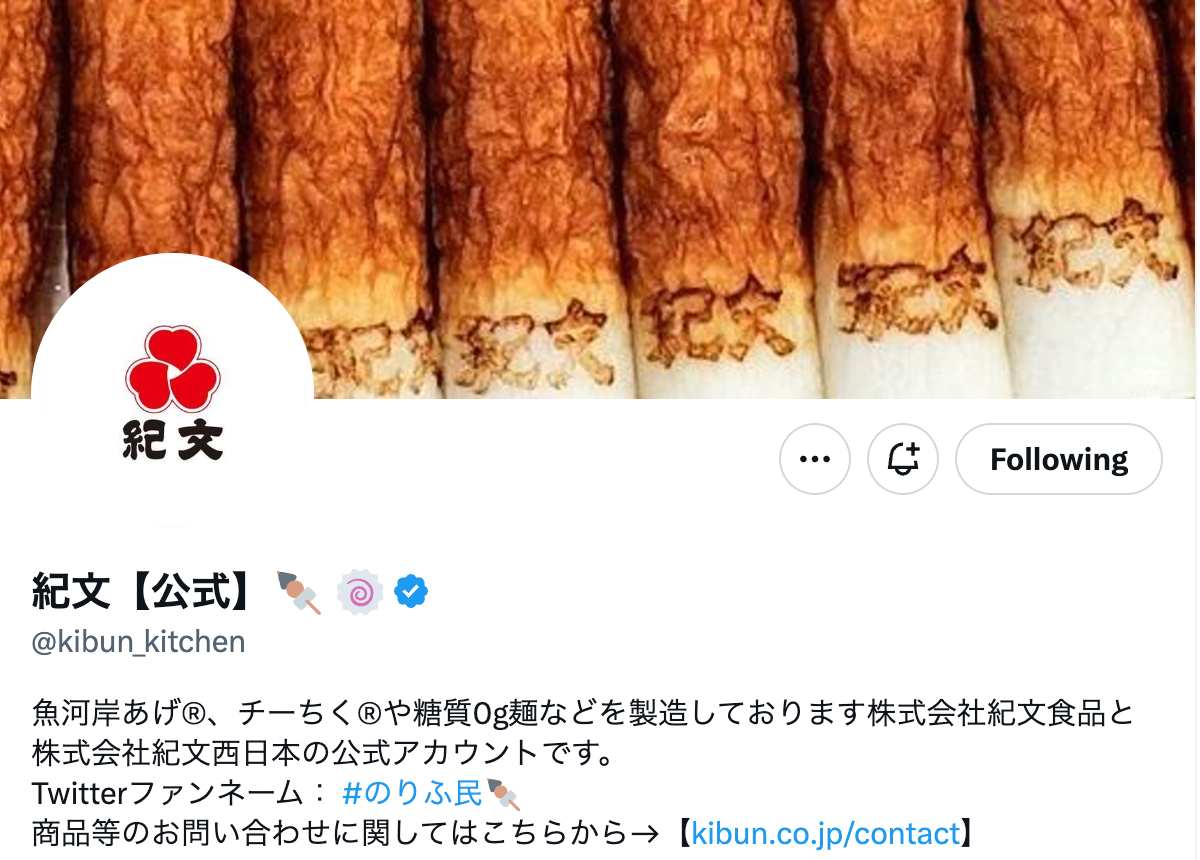This screenshot has height=860, width=1200.
Task: Click the oden skewer emoji by name
Action: [299, 591]
